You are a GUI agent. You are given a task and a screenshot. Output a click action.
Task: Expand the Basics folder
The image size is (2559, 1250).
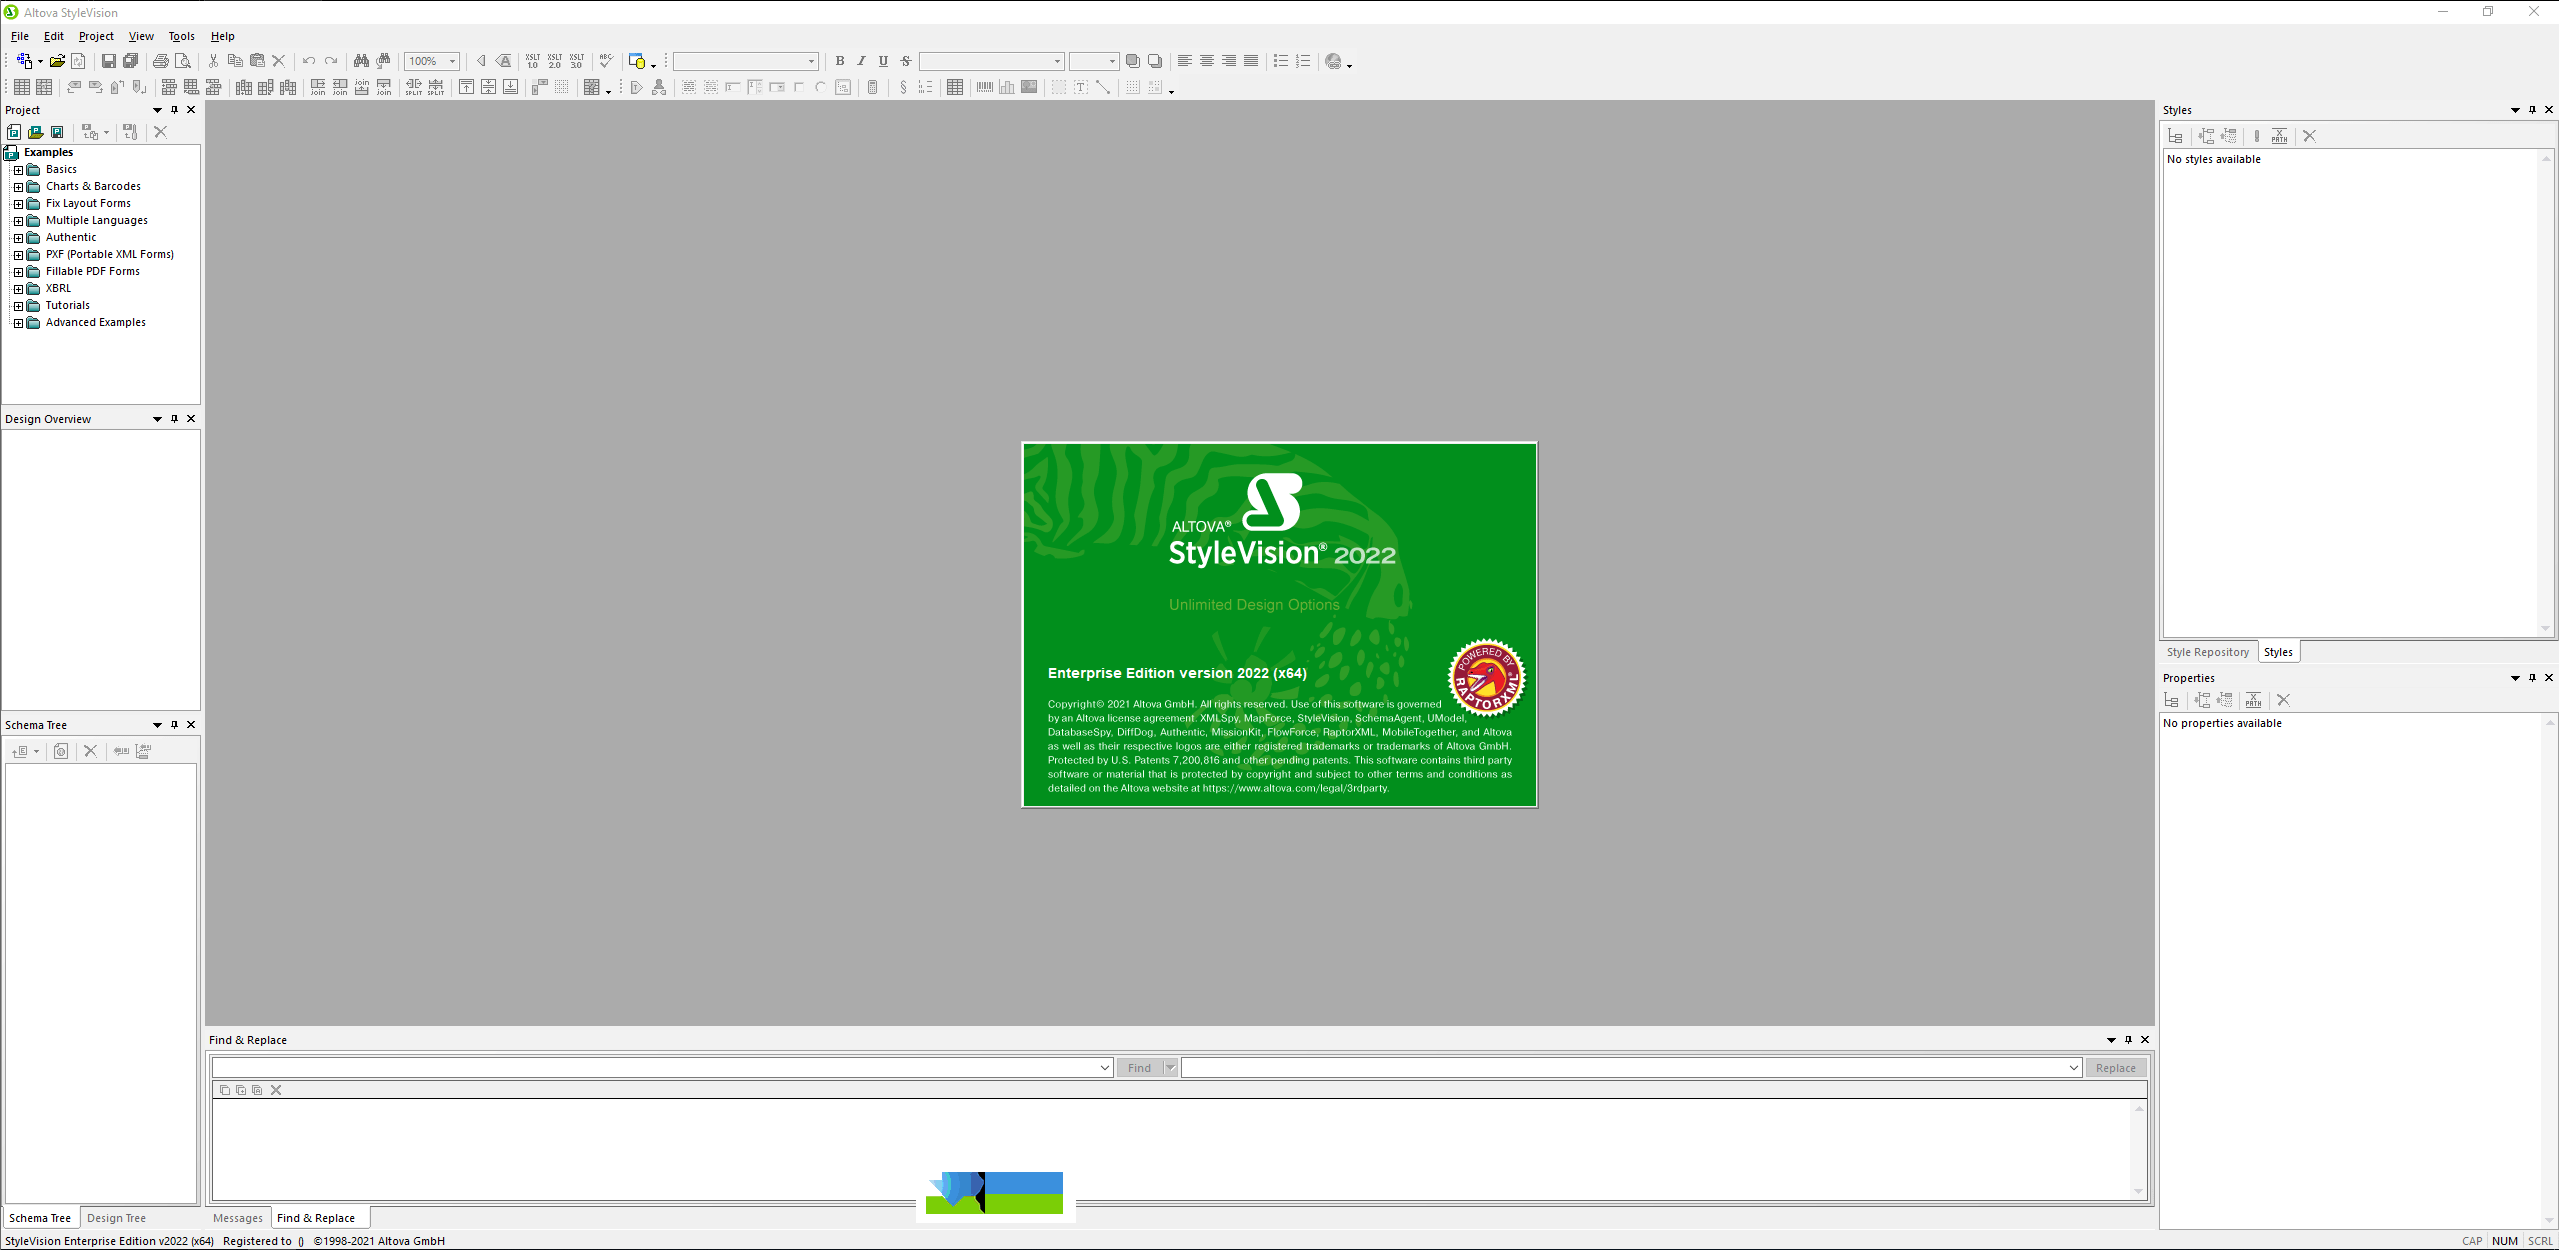click(x=18, y=170)
